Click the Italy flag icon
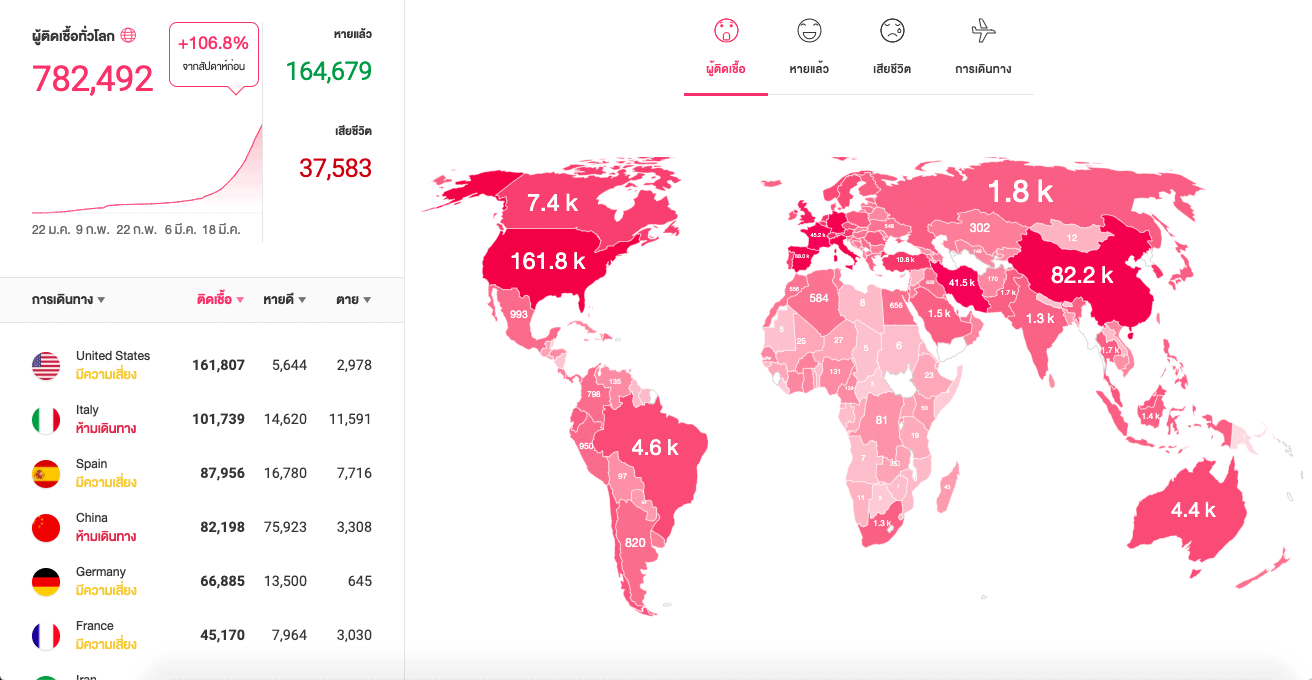The image size is (1312, 680). click(46, 420)
